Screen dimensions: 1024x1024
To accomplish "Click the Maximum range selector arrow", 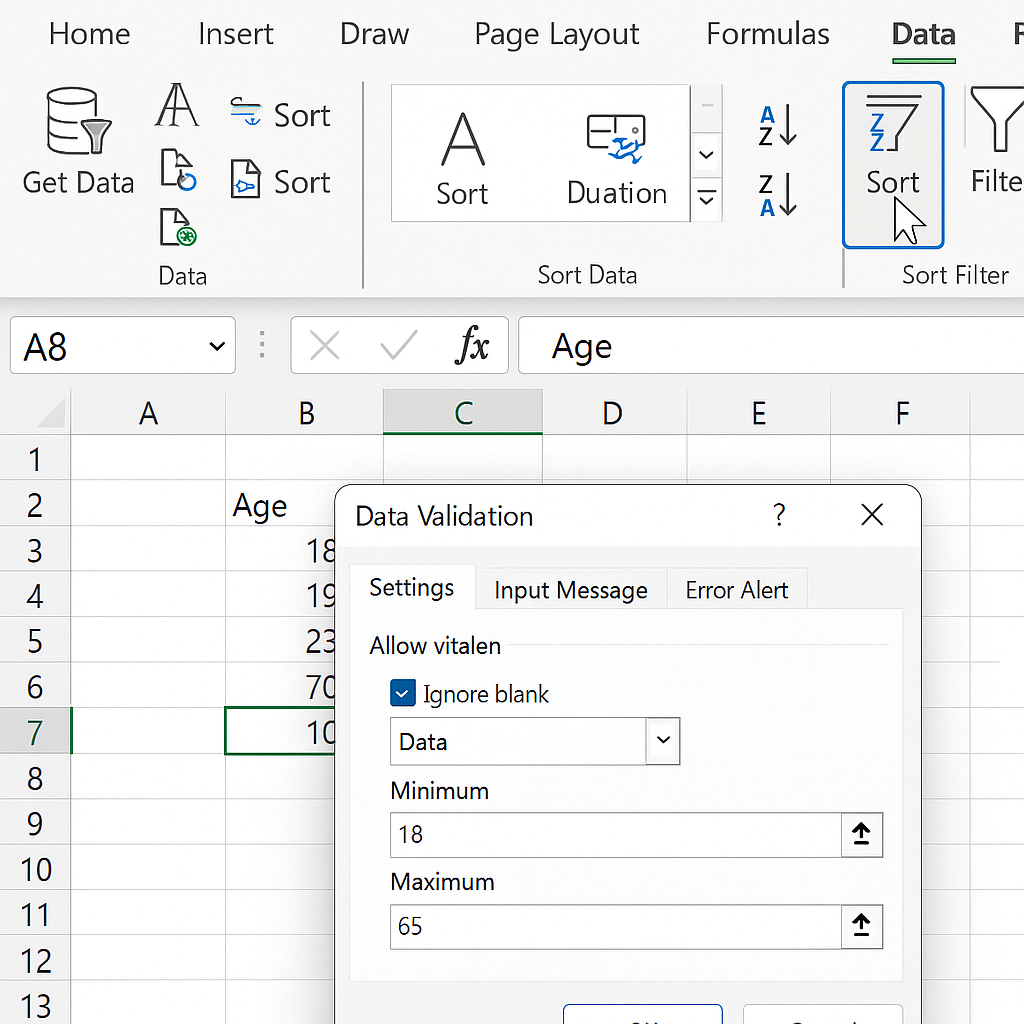I will (861, 927).
